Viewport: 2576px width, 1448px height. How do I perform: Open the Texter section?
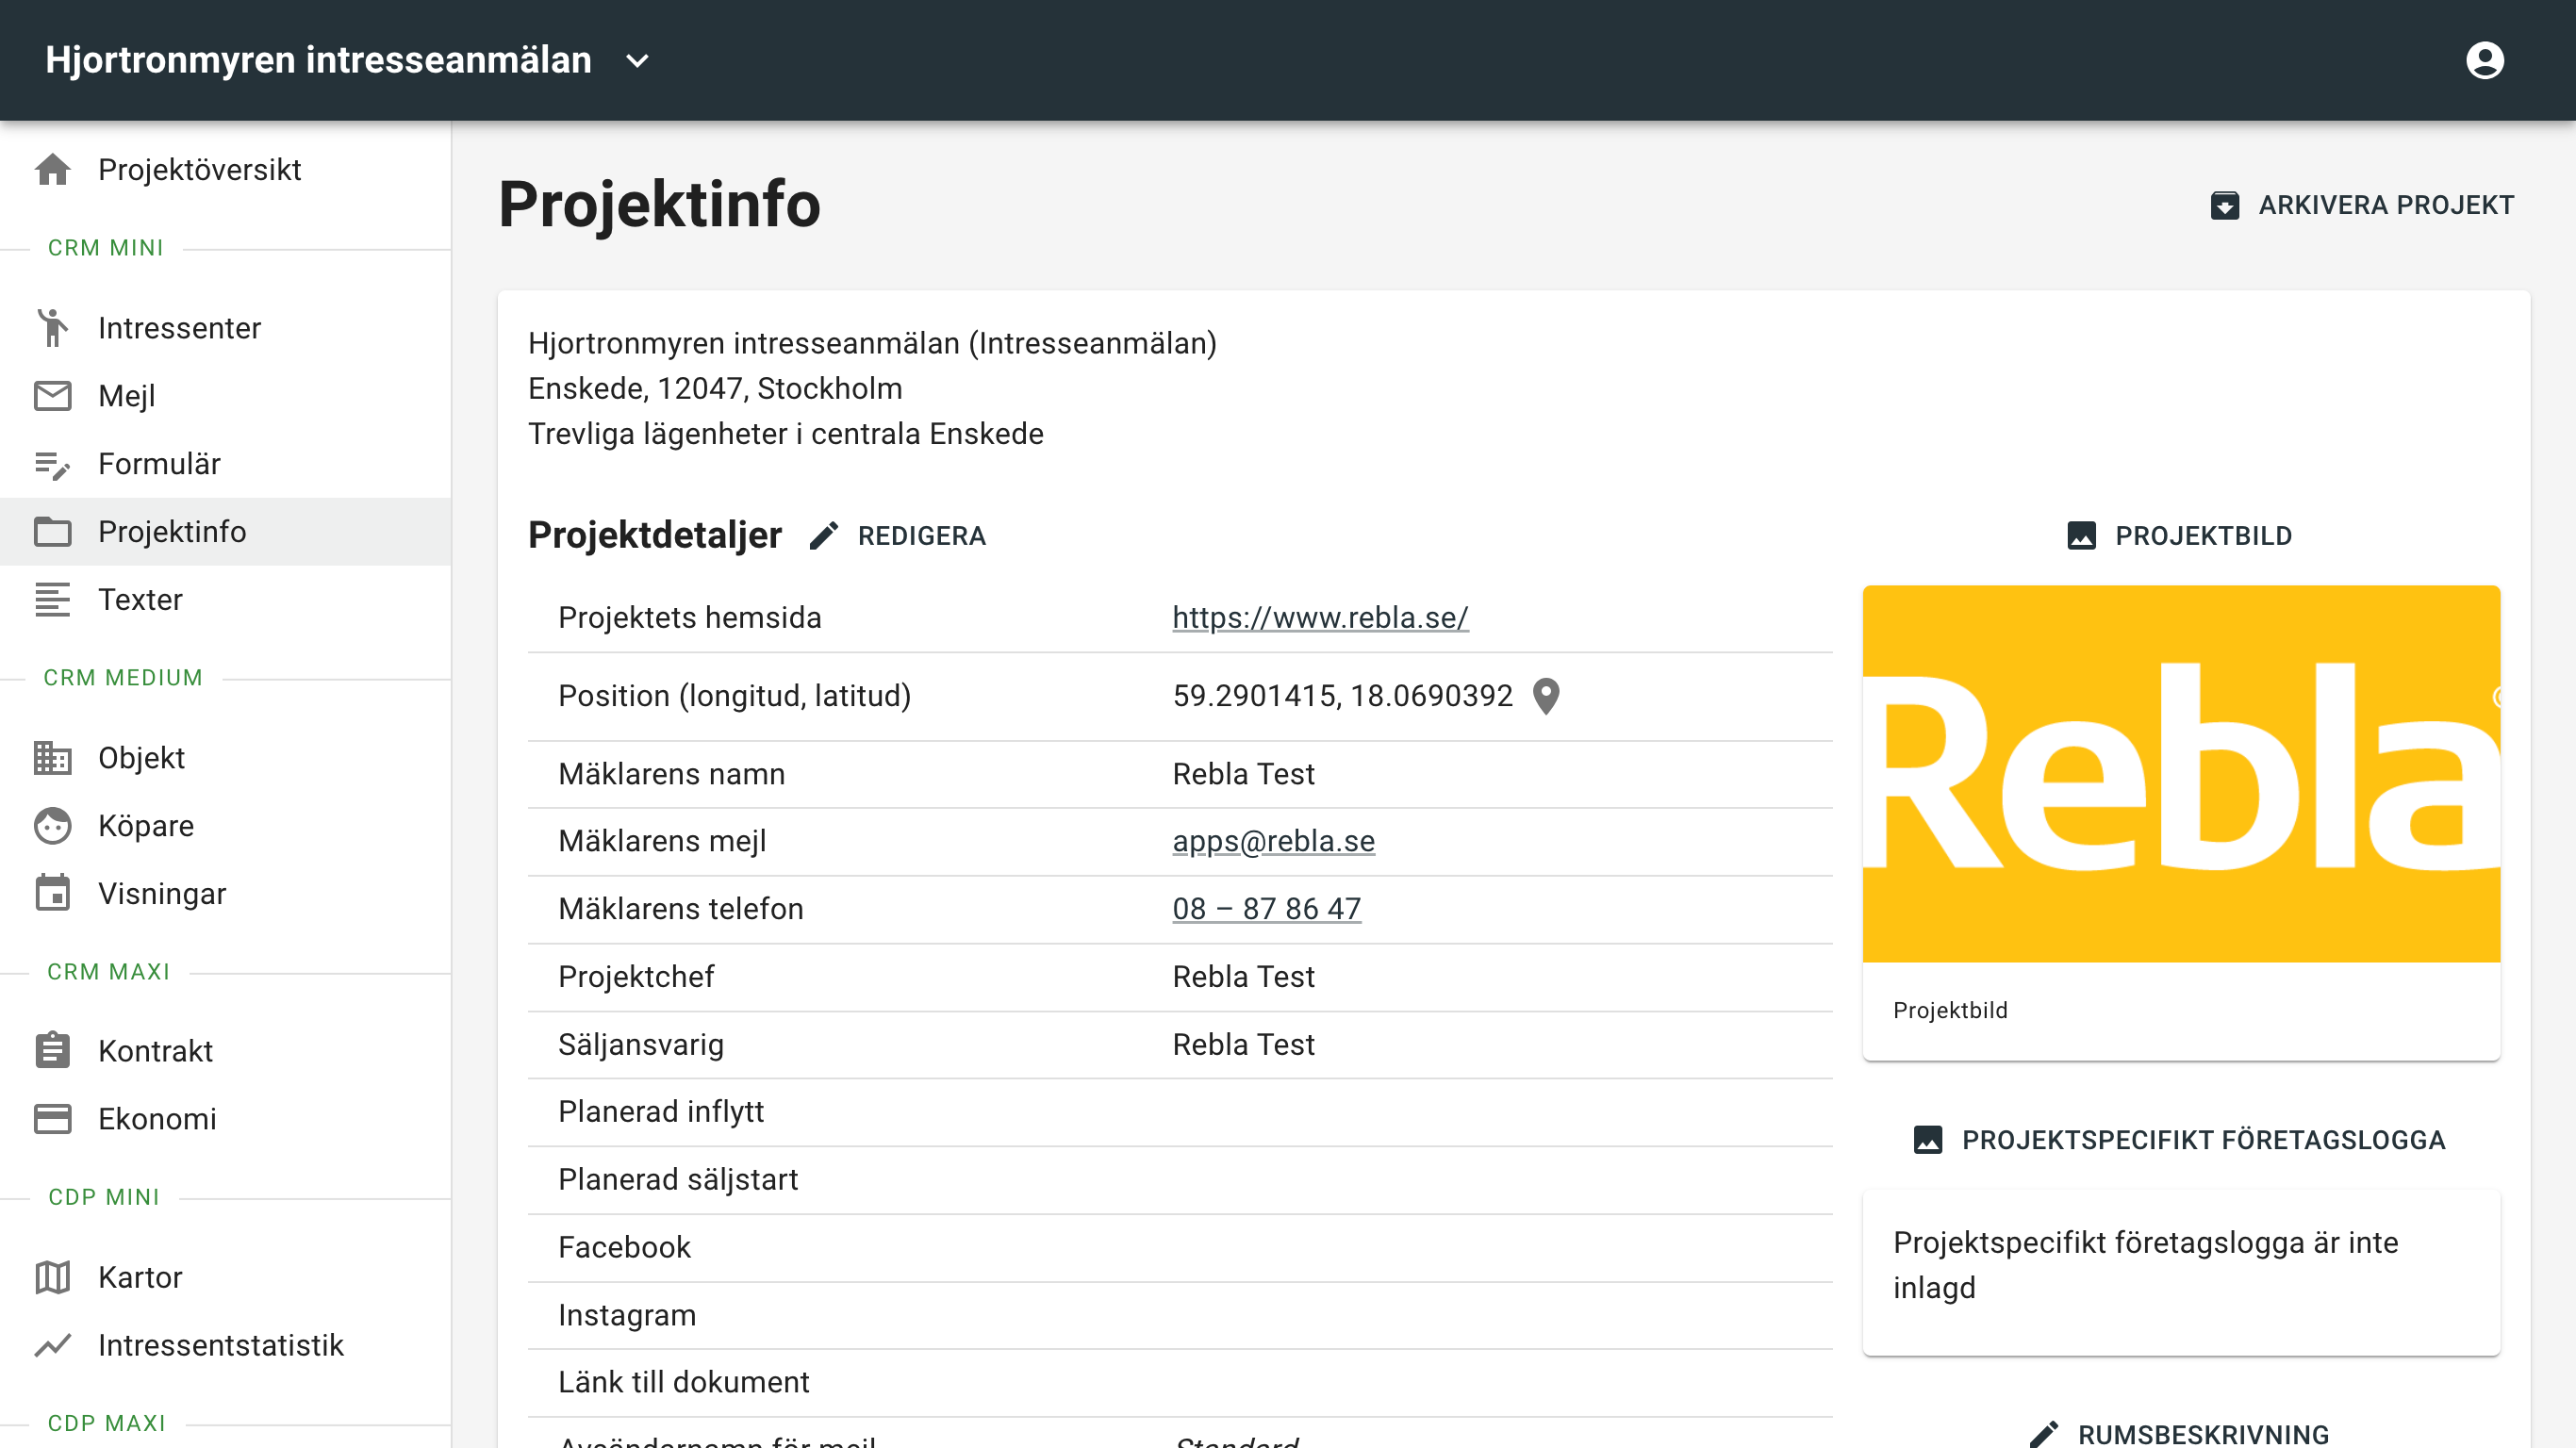tap(140, 600)
